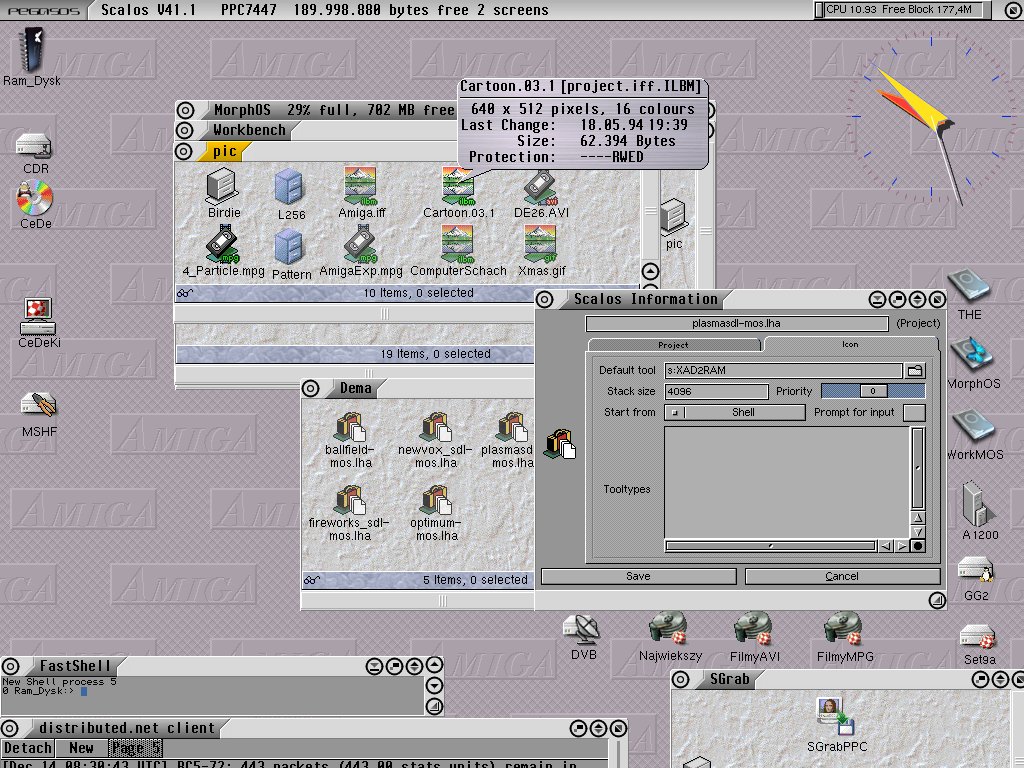Enable the Prompt for input checkbox

[x=914, y=413]
